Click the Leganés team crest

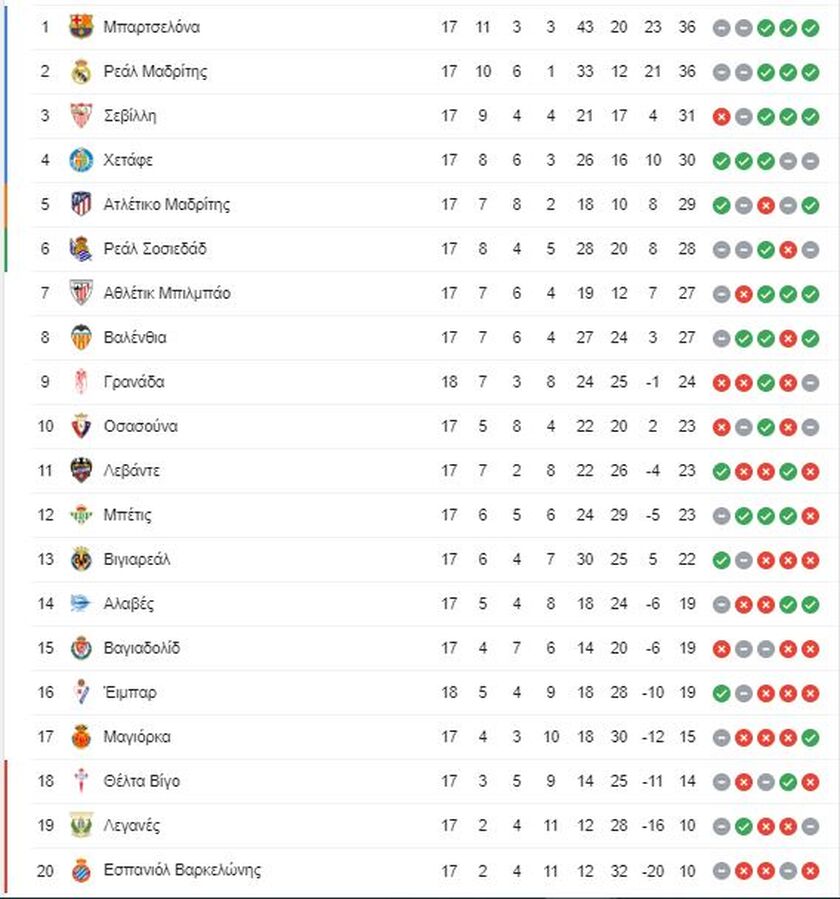[x=81, y=826]
